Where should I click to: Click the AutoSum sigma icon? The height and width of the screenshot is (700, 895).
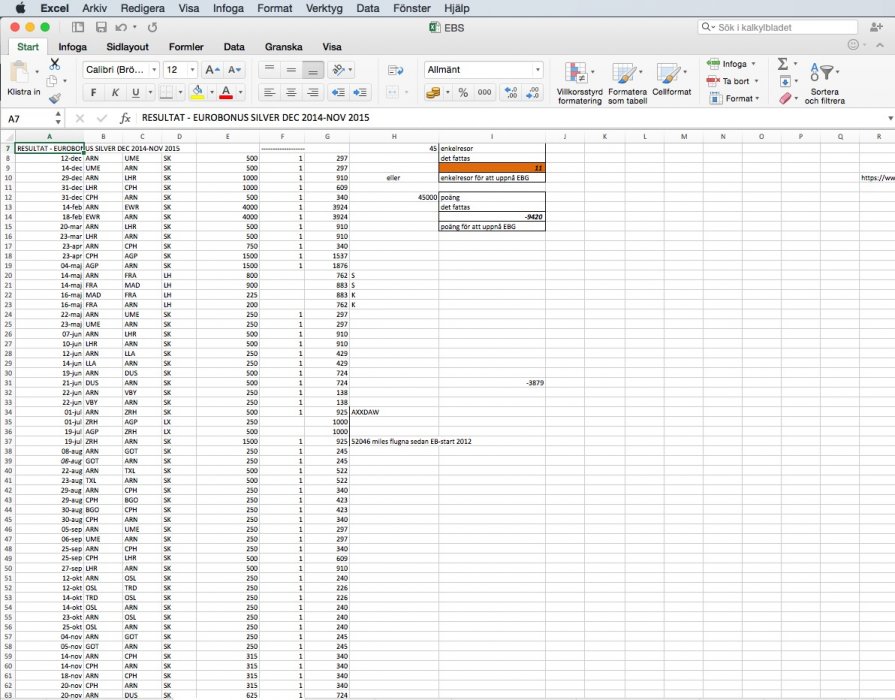pyautogui.click(x=782, y=64)
